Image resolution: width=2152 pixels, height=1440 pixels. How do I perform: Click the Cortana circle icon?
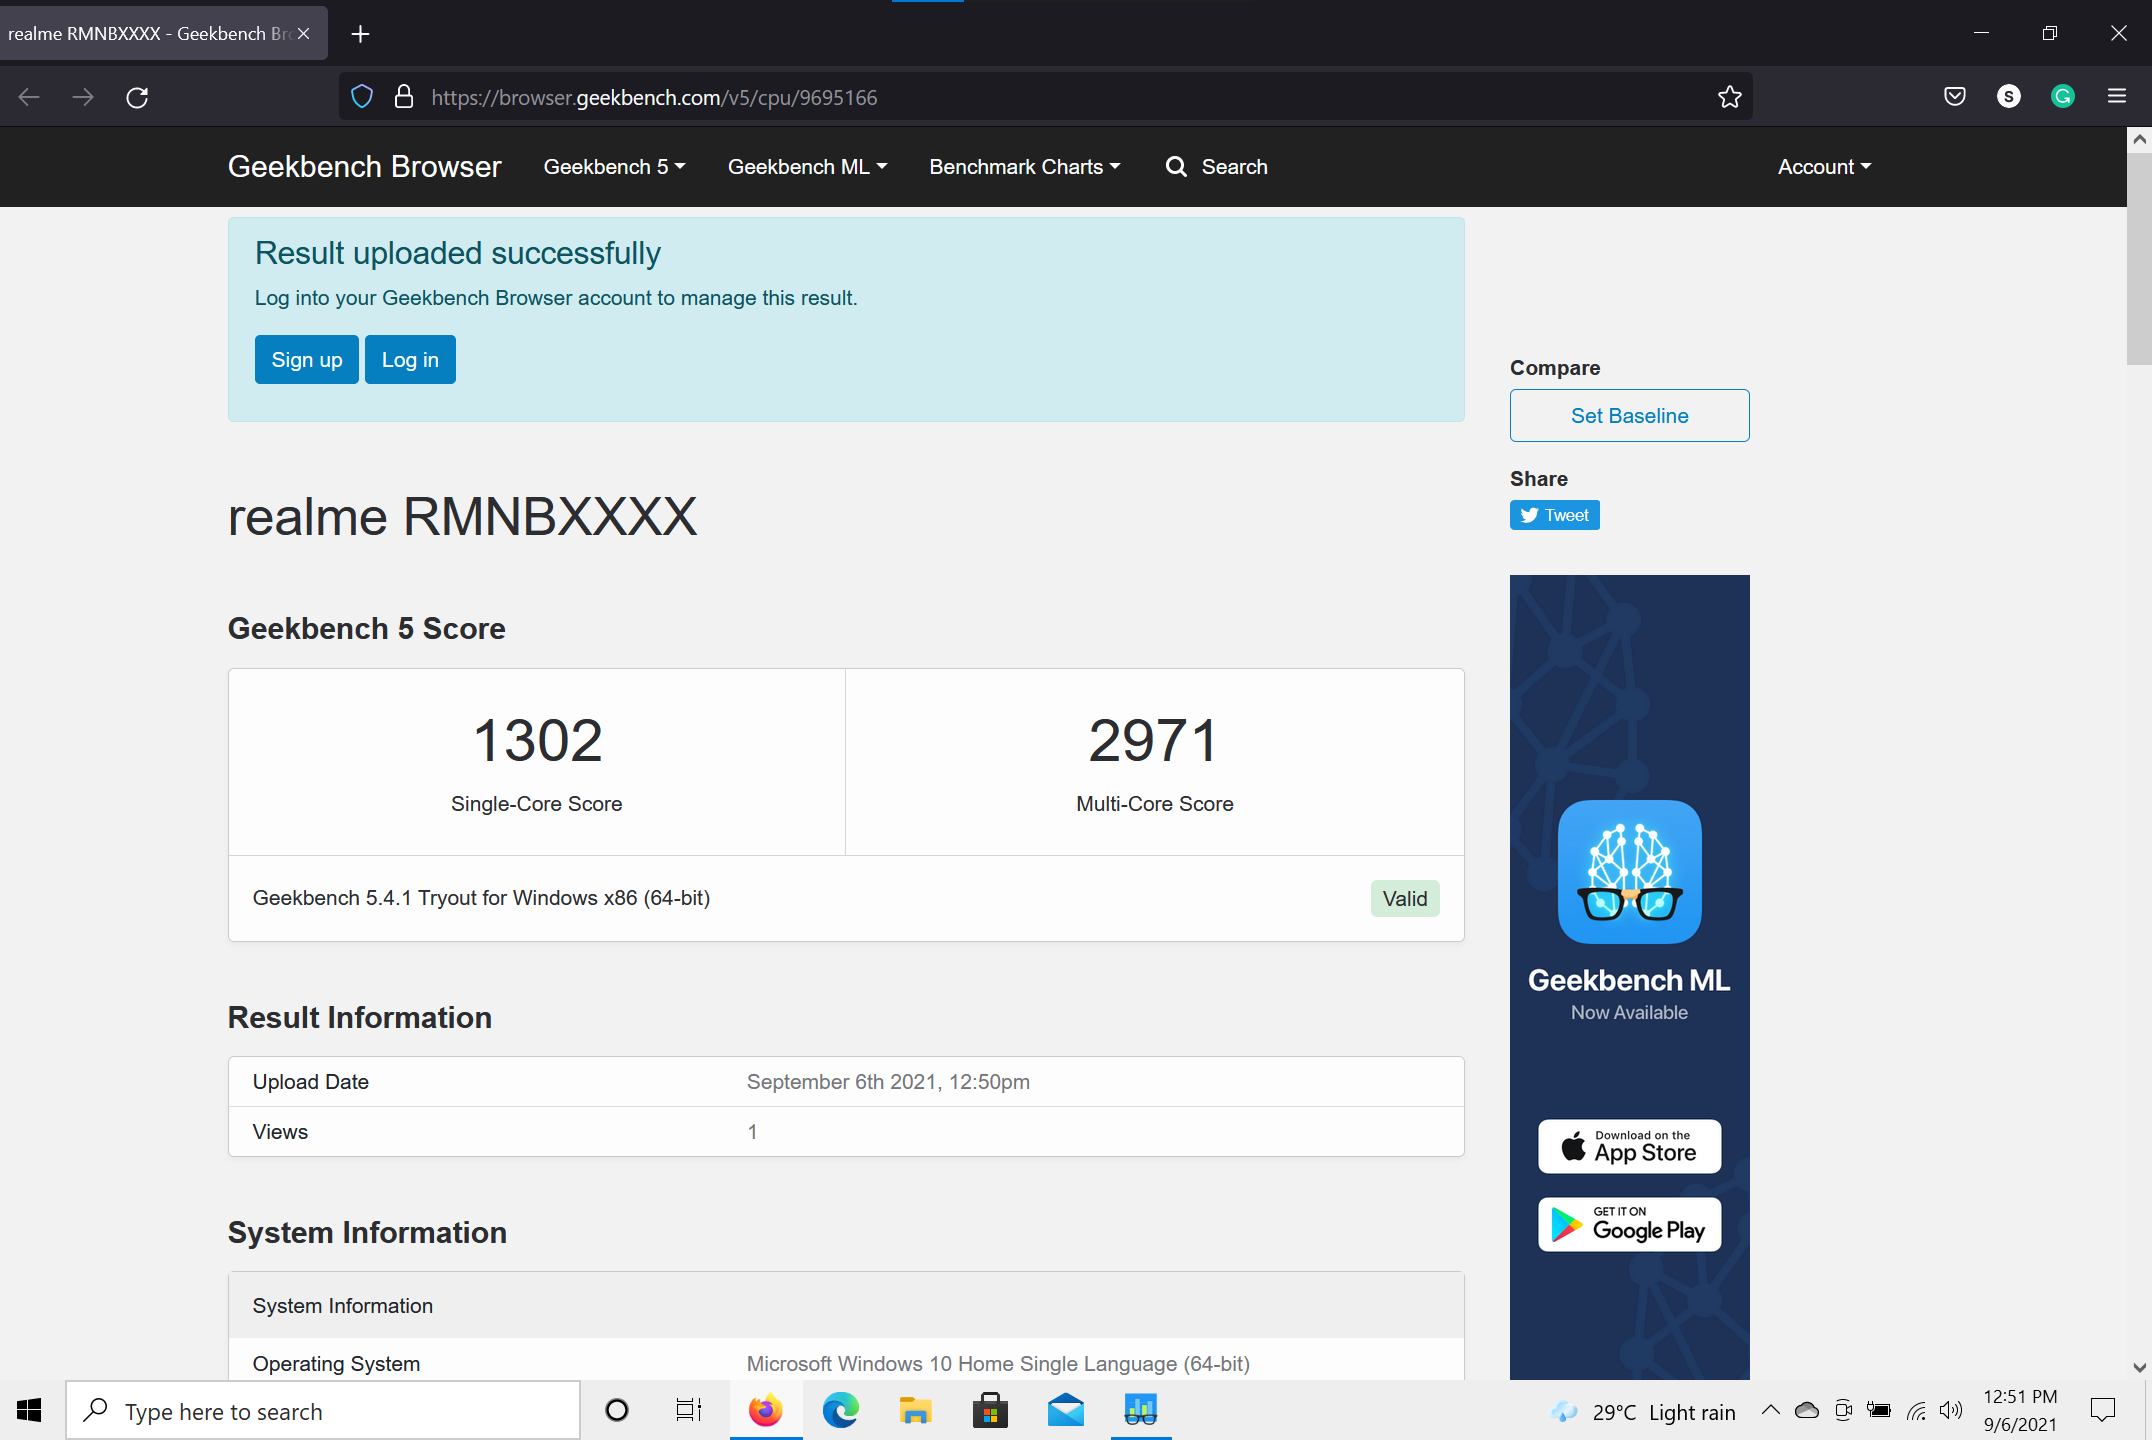617,1411
